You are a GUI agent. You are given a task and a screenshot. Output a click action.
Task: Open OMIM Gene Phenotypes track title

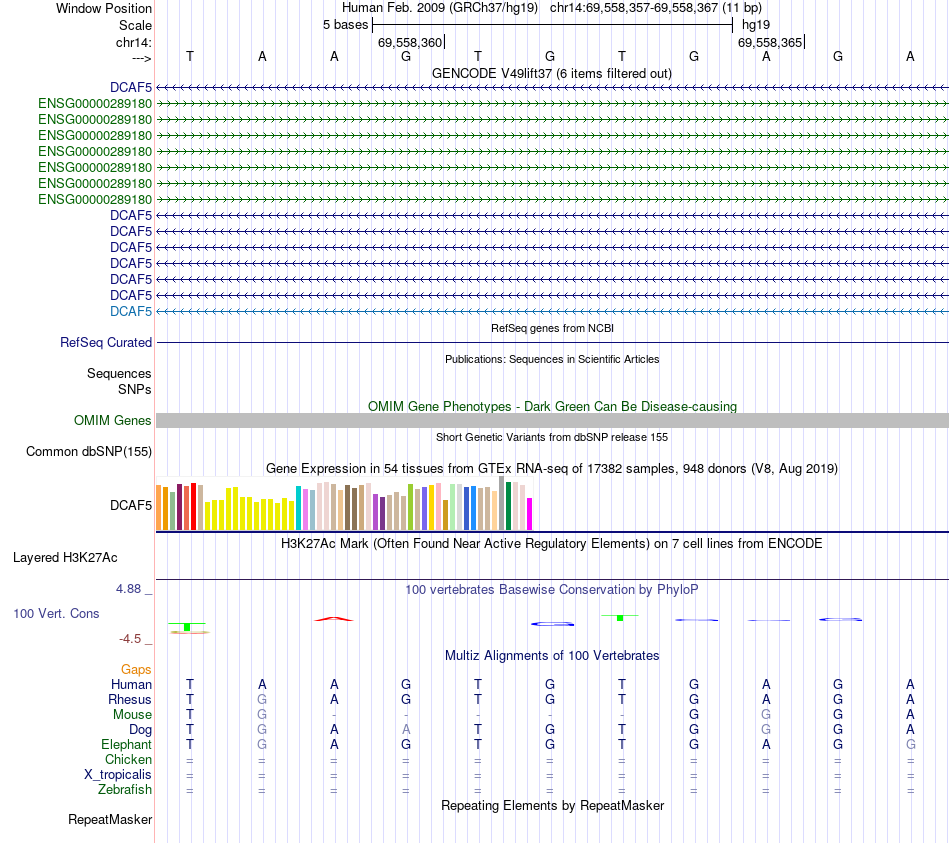(552, 407)
